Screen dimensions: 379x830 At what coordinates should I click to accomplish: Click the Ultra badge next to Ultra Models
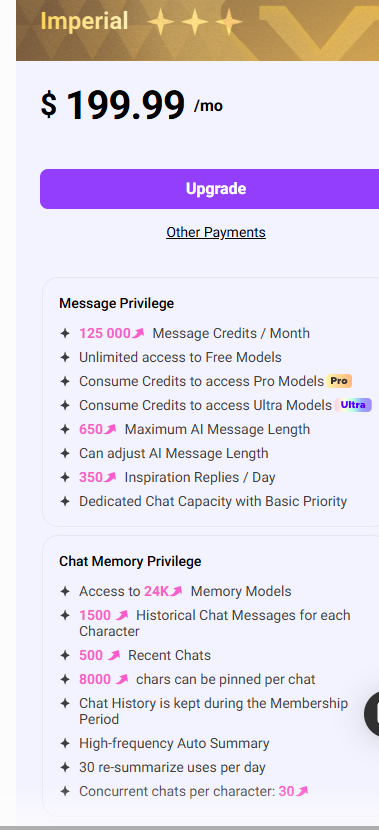coord(353,405)
